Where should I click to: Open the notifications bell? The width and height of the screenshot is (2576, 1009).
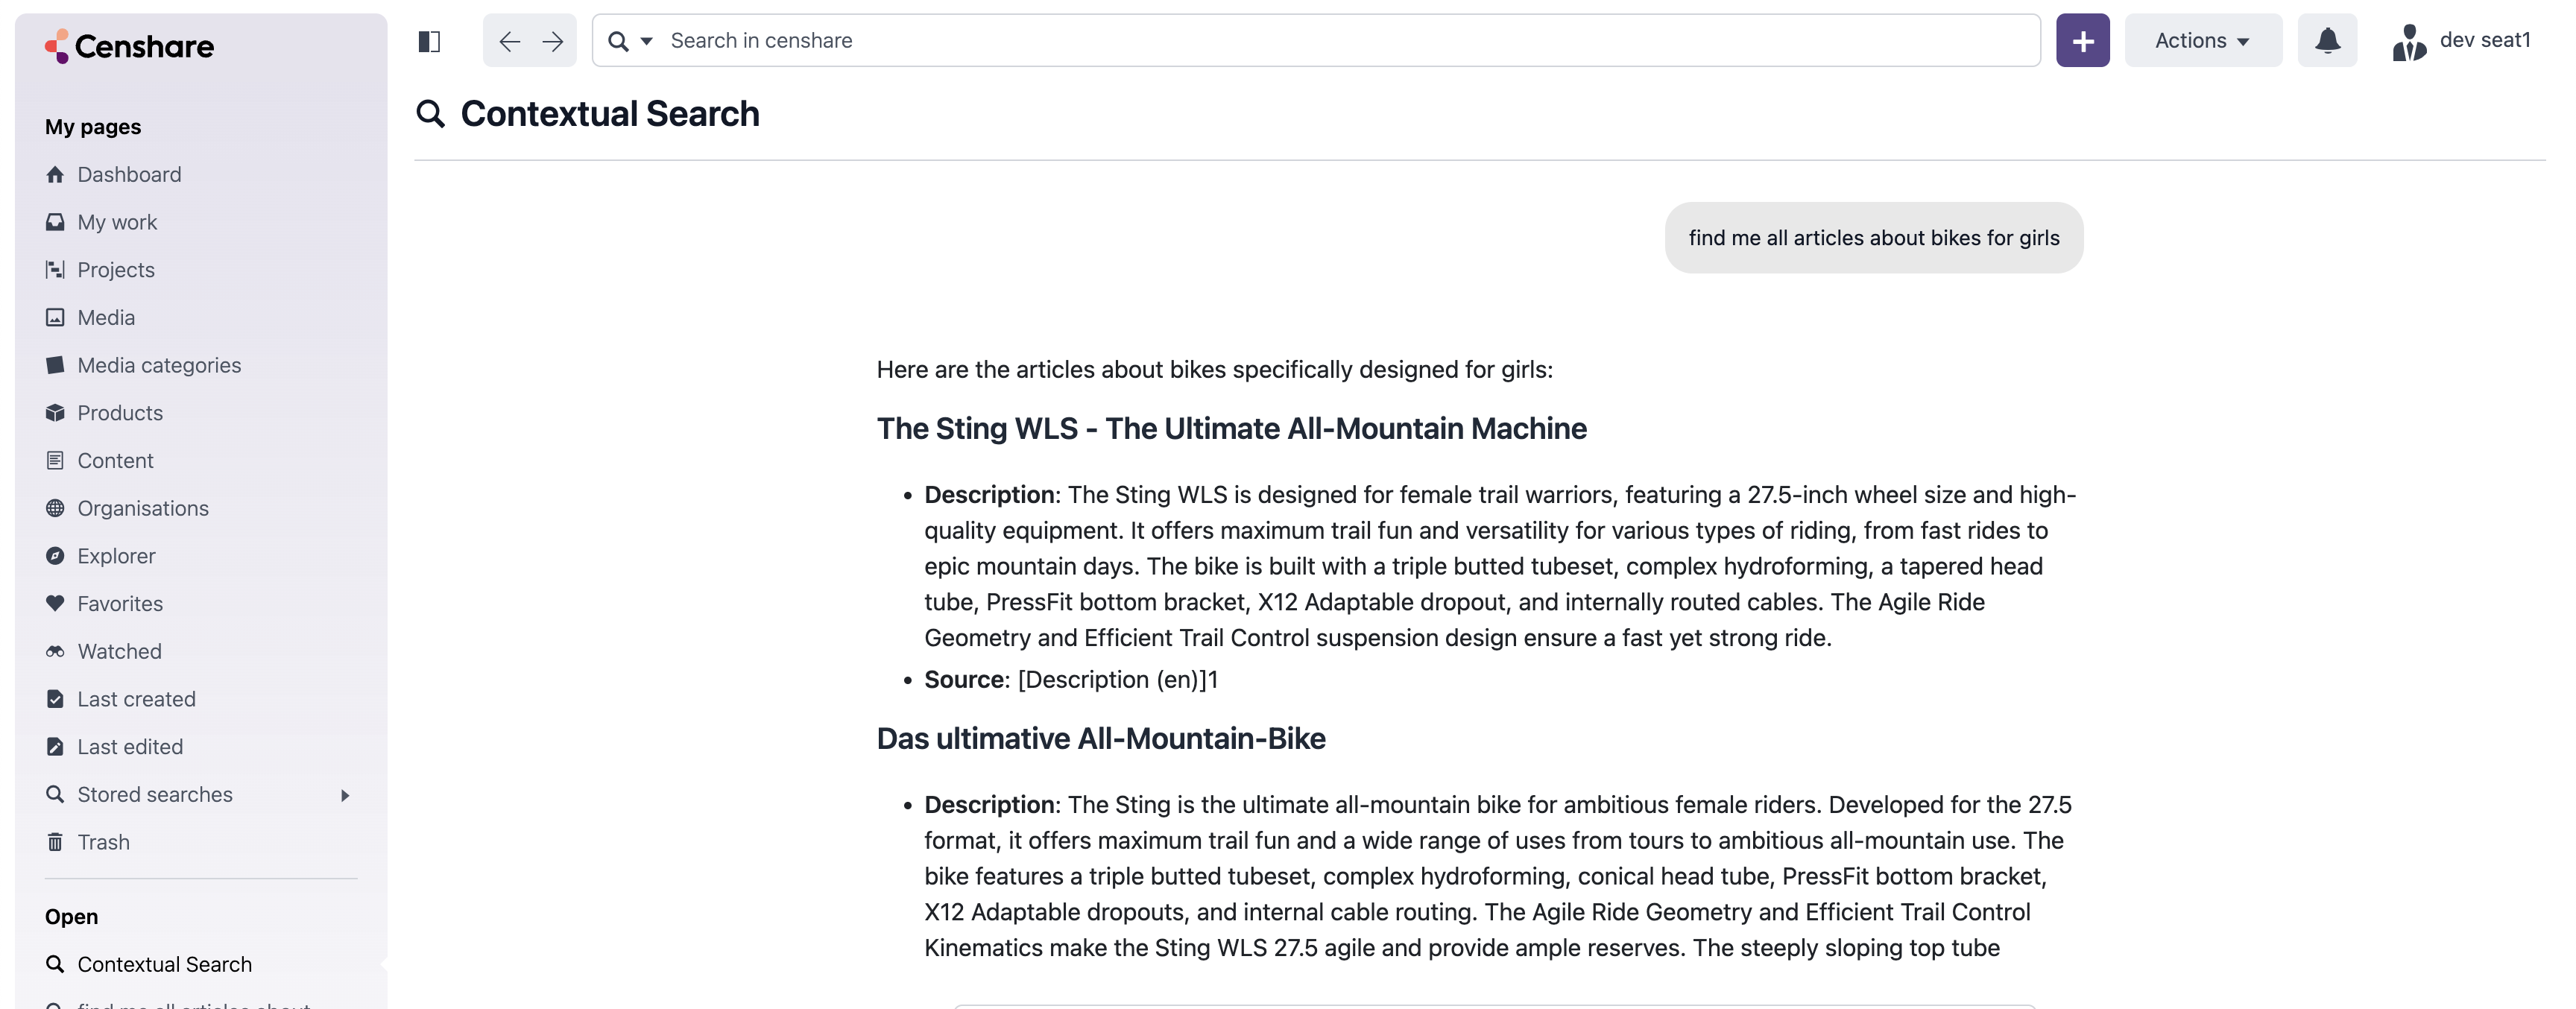(x=2327, y=41)
